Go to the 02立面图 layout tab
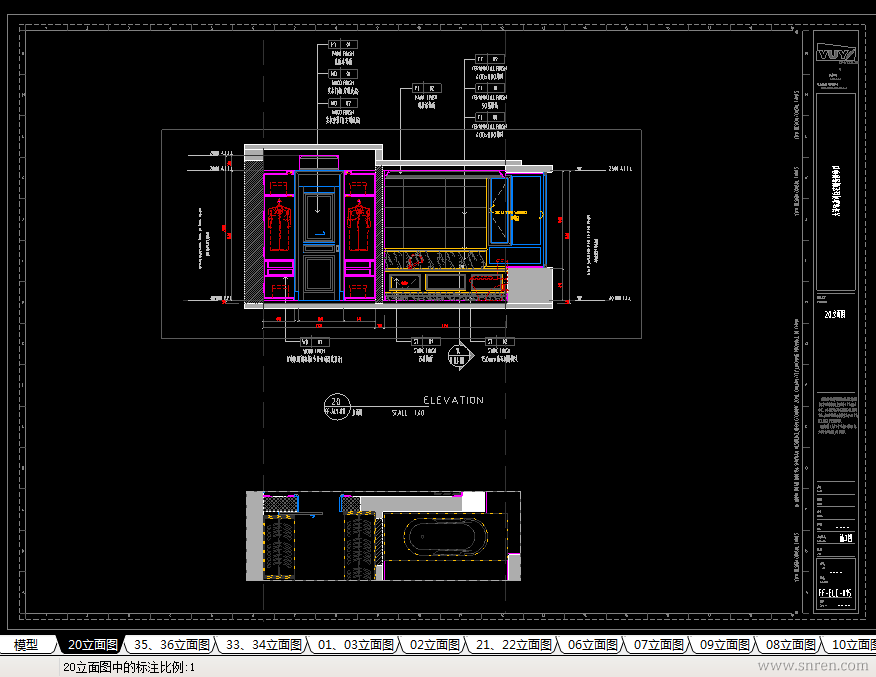876x677 pixels. [x=434, y=645]
